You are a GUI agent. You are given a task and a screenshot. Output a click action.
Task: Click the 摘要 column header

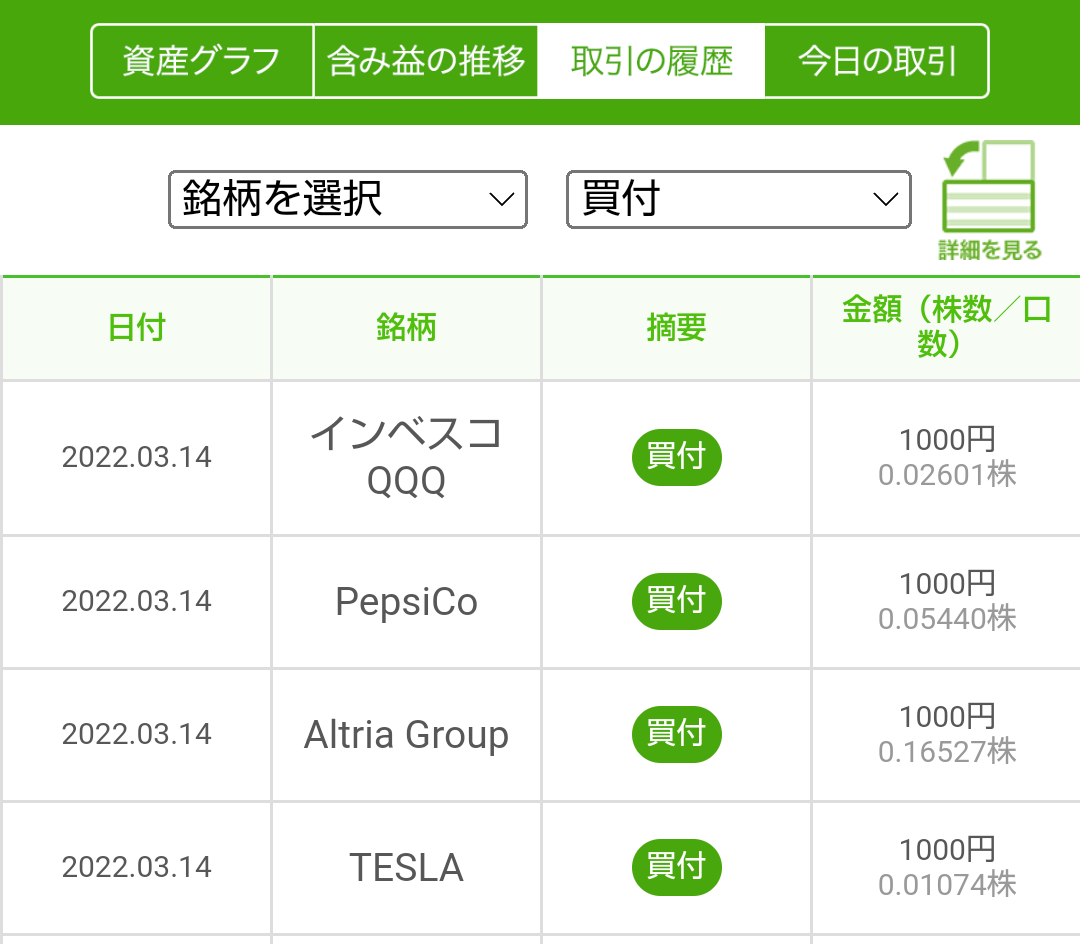click(676, 328)
